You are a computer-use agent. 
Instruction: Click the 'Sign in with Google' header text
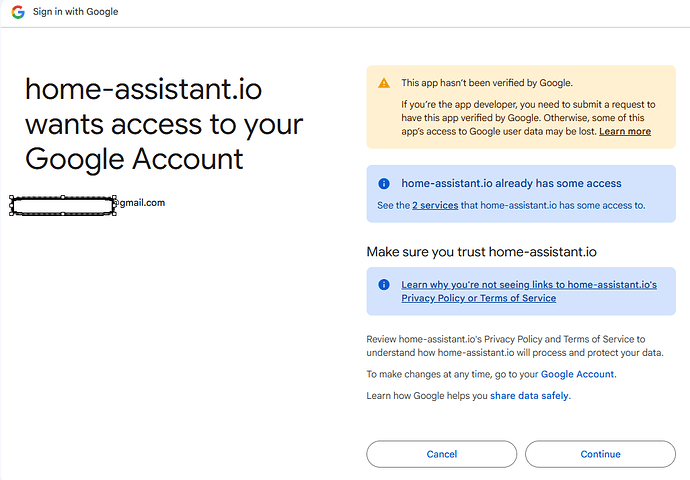tap(75, 12)
